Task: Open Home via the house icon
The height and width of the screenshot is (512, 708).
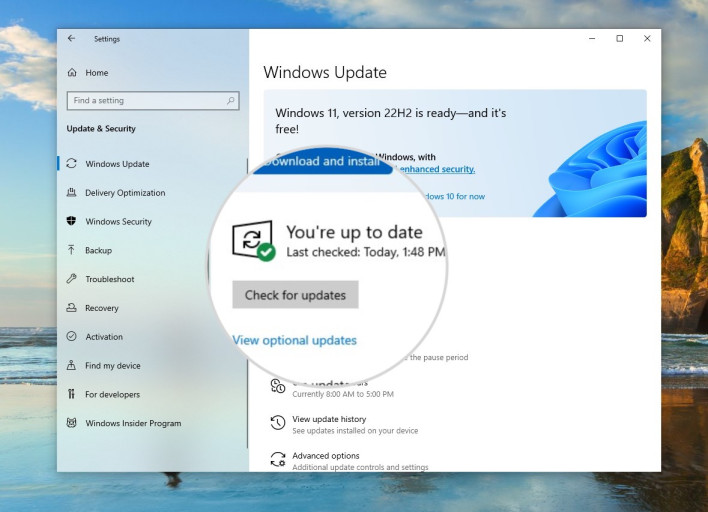Action: (x=72, y=73)
